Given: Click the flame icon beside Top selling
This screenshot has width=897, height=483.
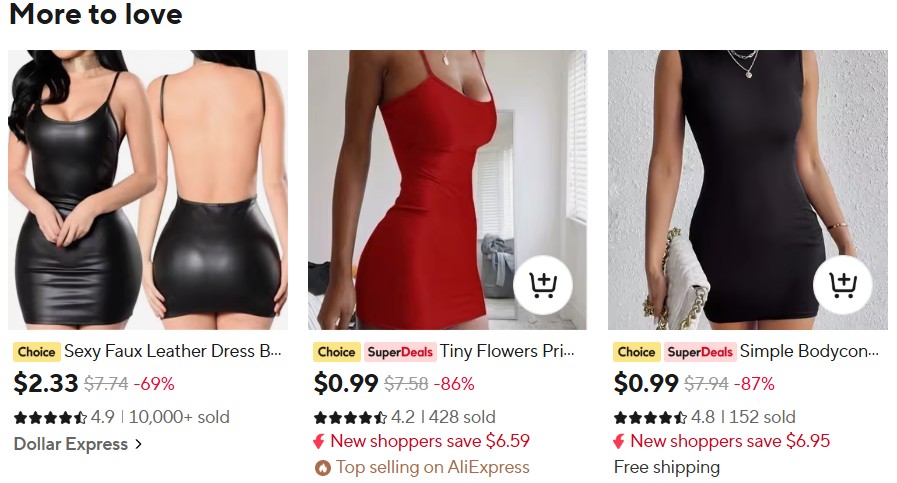Looking at the screenshot, I should tap(323, 468).
